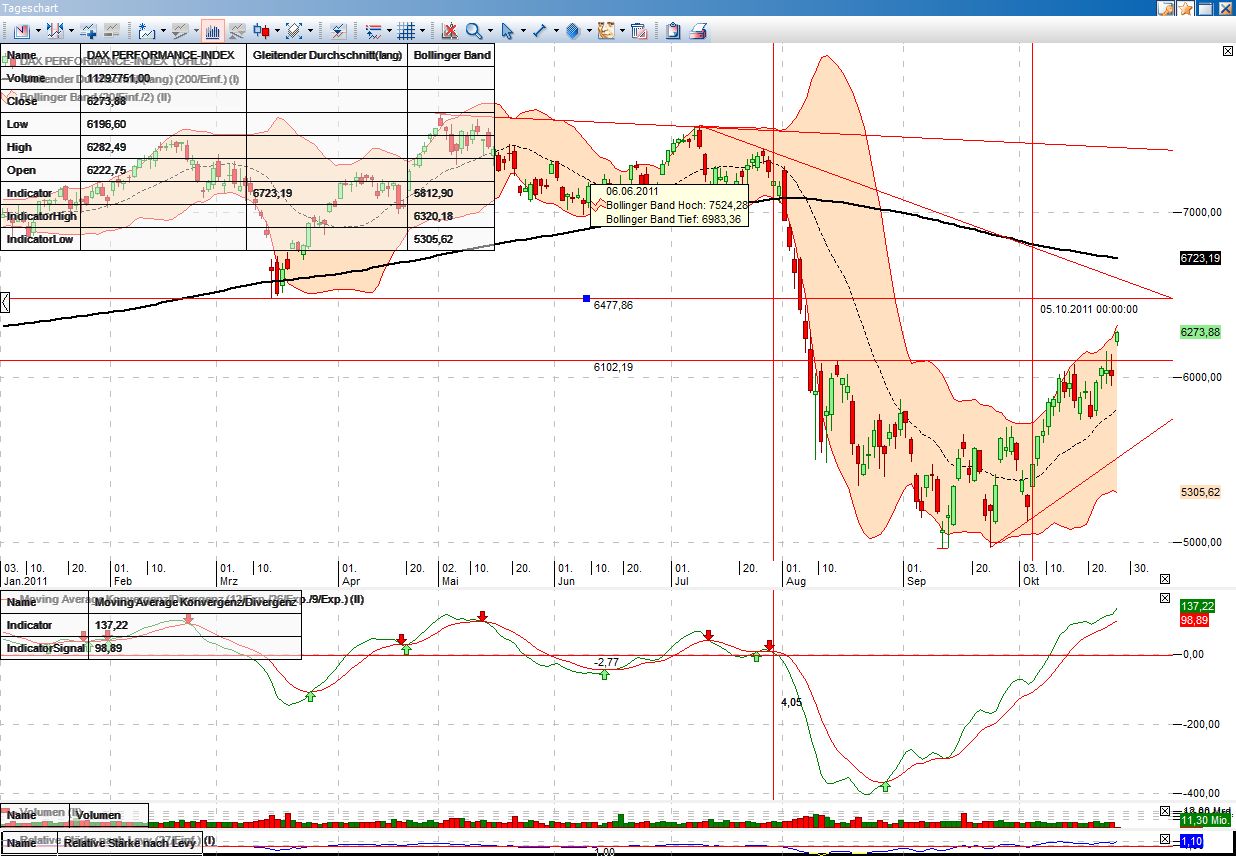
Task: Expand the zoom tool dropdown
Action: click(x=491, y=31)
